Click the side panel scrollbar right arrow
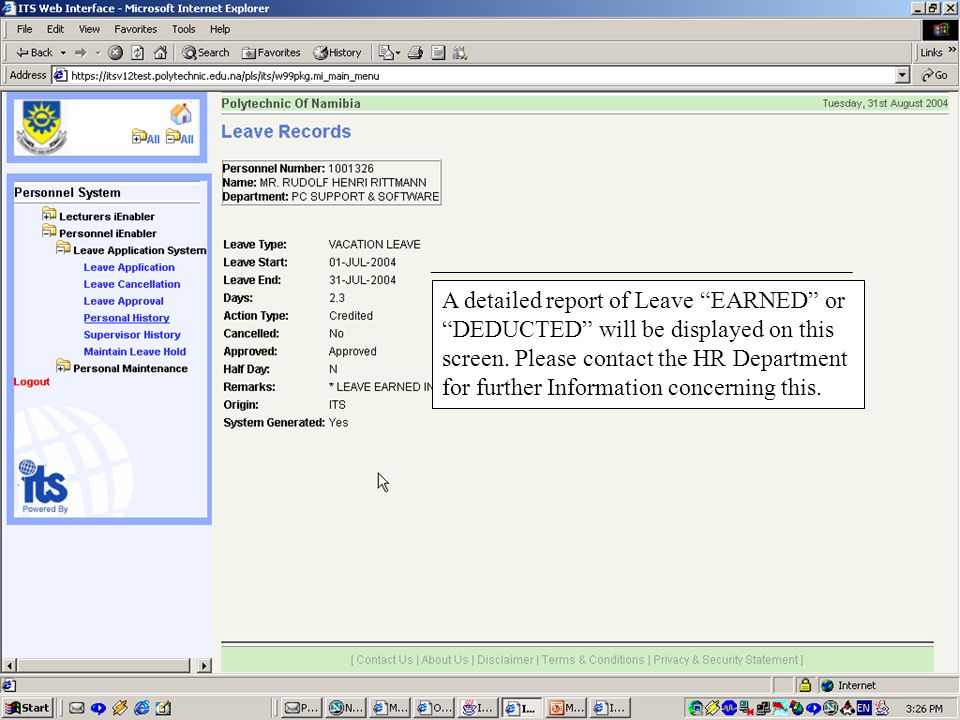The image size is (960, 720). 204,665
